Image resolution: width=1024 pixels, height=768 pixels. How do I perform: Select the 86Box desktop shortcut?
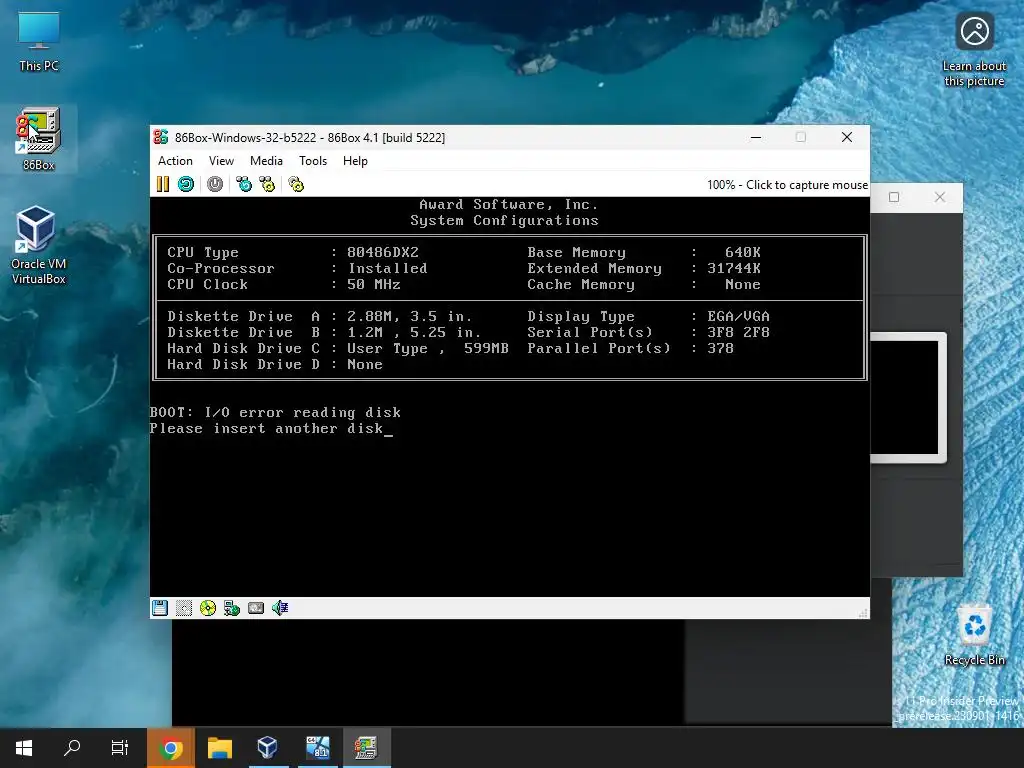39,139
